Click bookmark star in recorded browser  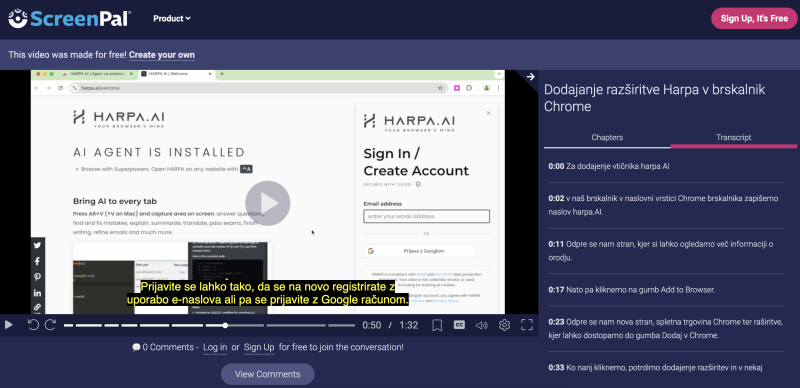440,88
